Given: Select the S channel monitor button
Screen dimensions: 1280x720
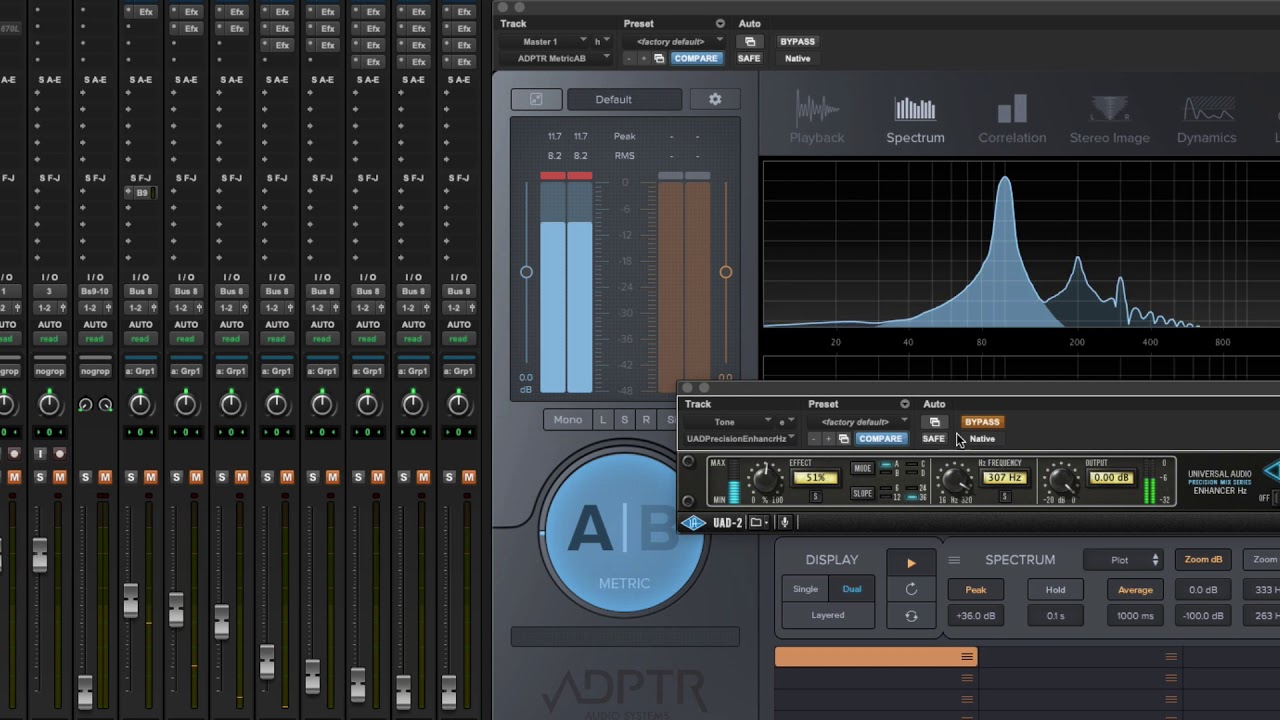Looking at the screenshot, I should [624, 420].
